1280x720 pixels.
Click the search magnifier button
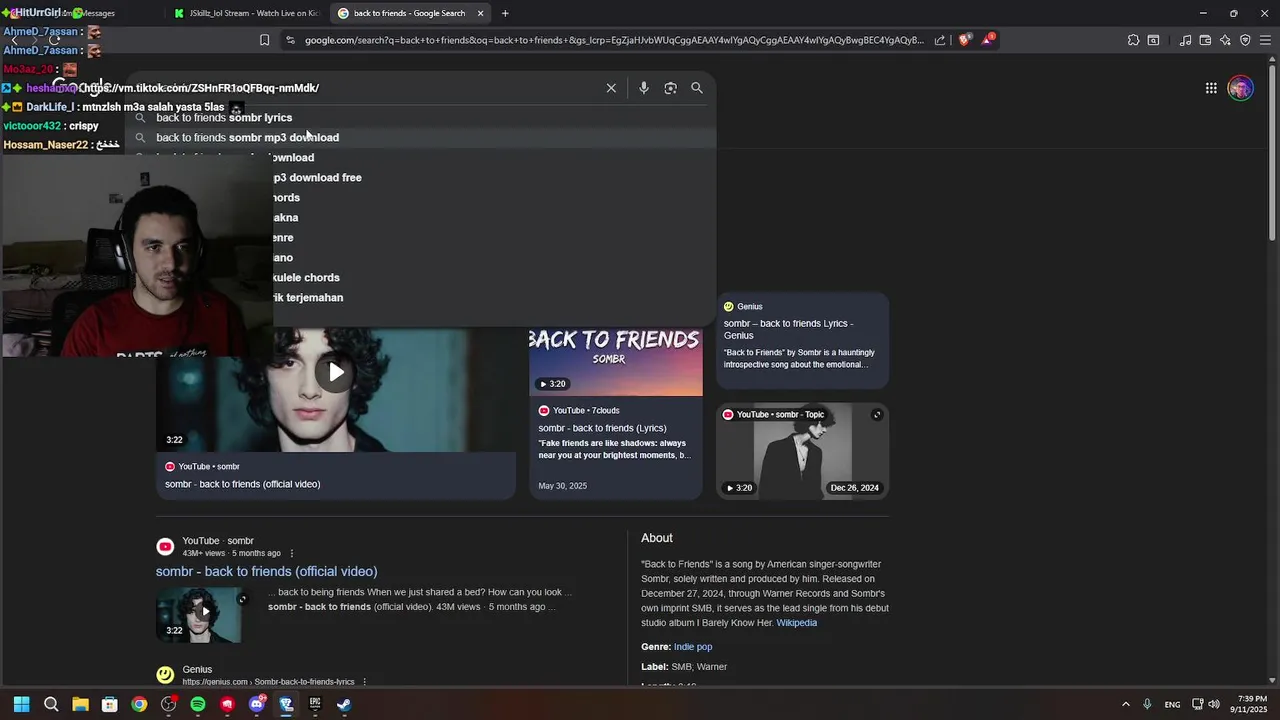point(697,88)
